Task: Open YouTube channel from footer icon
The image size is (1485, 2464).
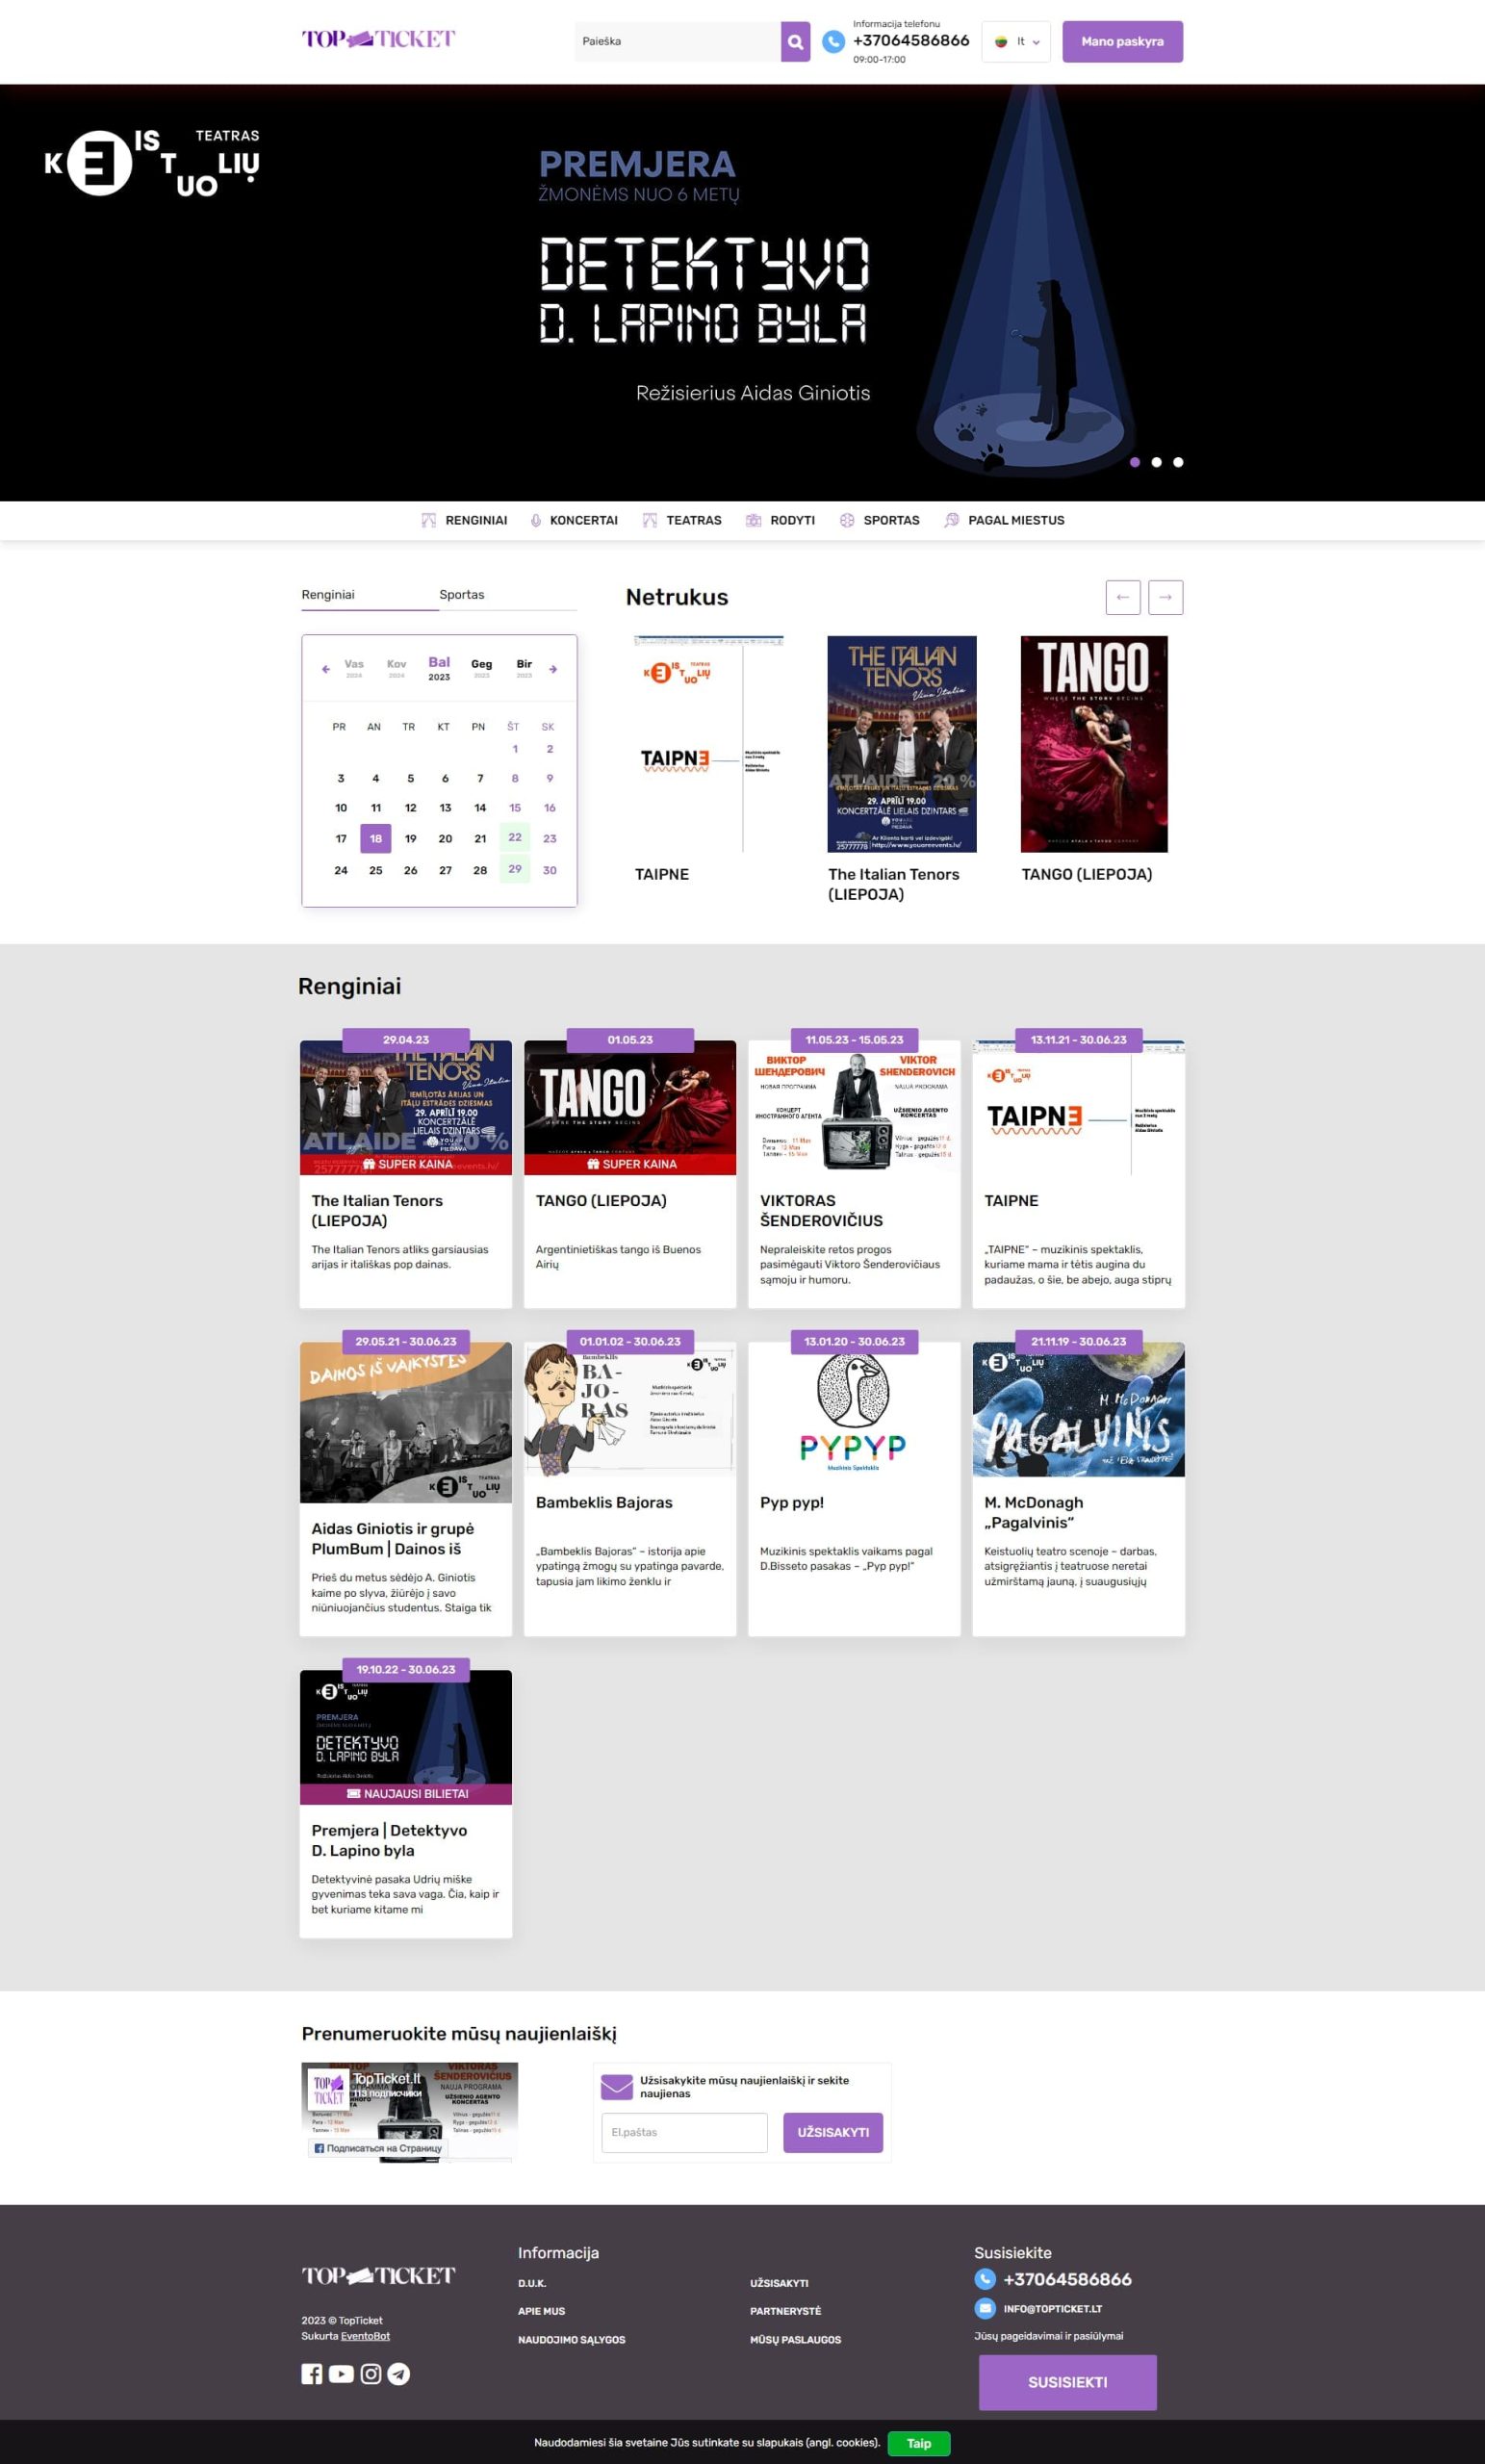Action: [341, 2374]
